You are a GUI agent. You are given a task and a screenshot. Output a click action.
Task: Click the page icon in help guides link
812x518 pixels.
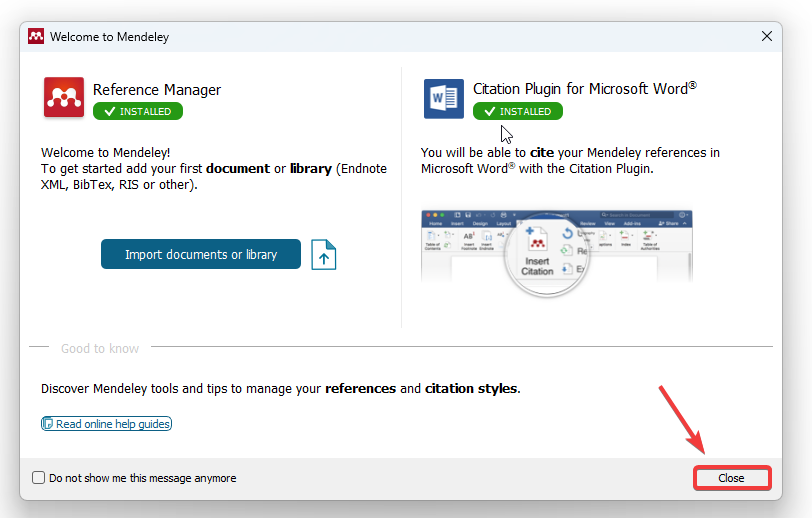[x=48, y=424]
